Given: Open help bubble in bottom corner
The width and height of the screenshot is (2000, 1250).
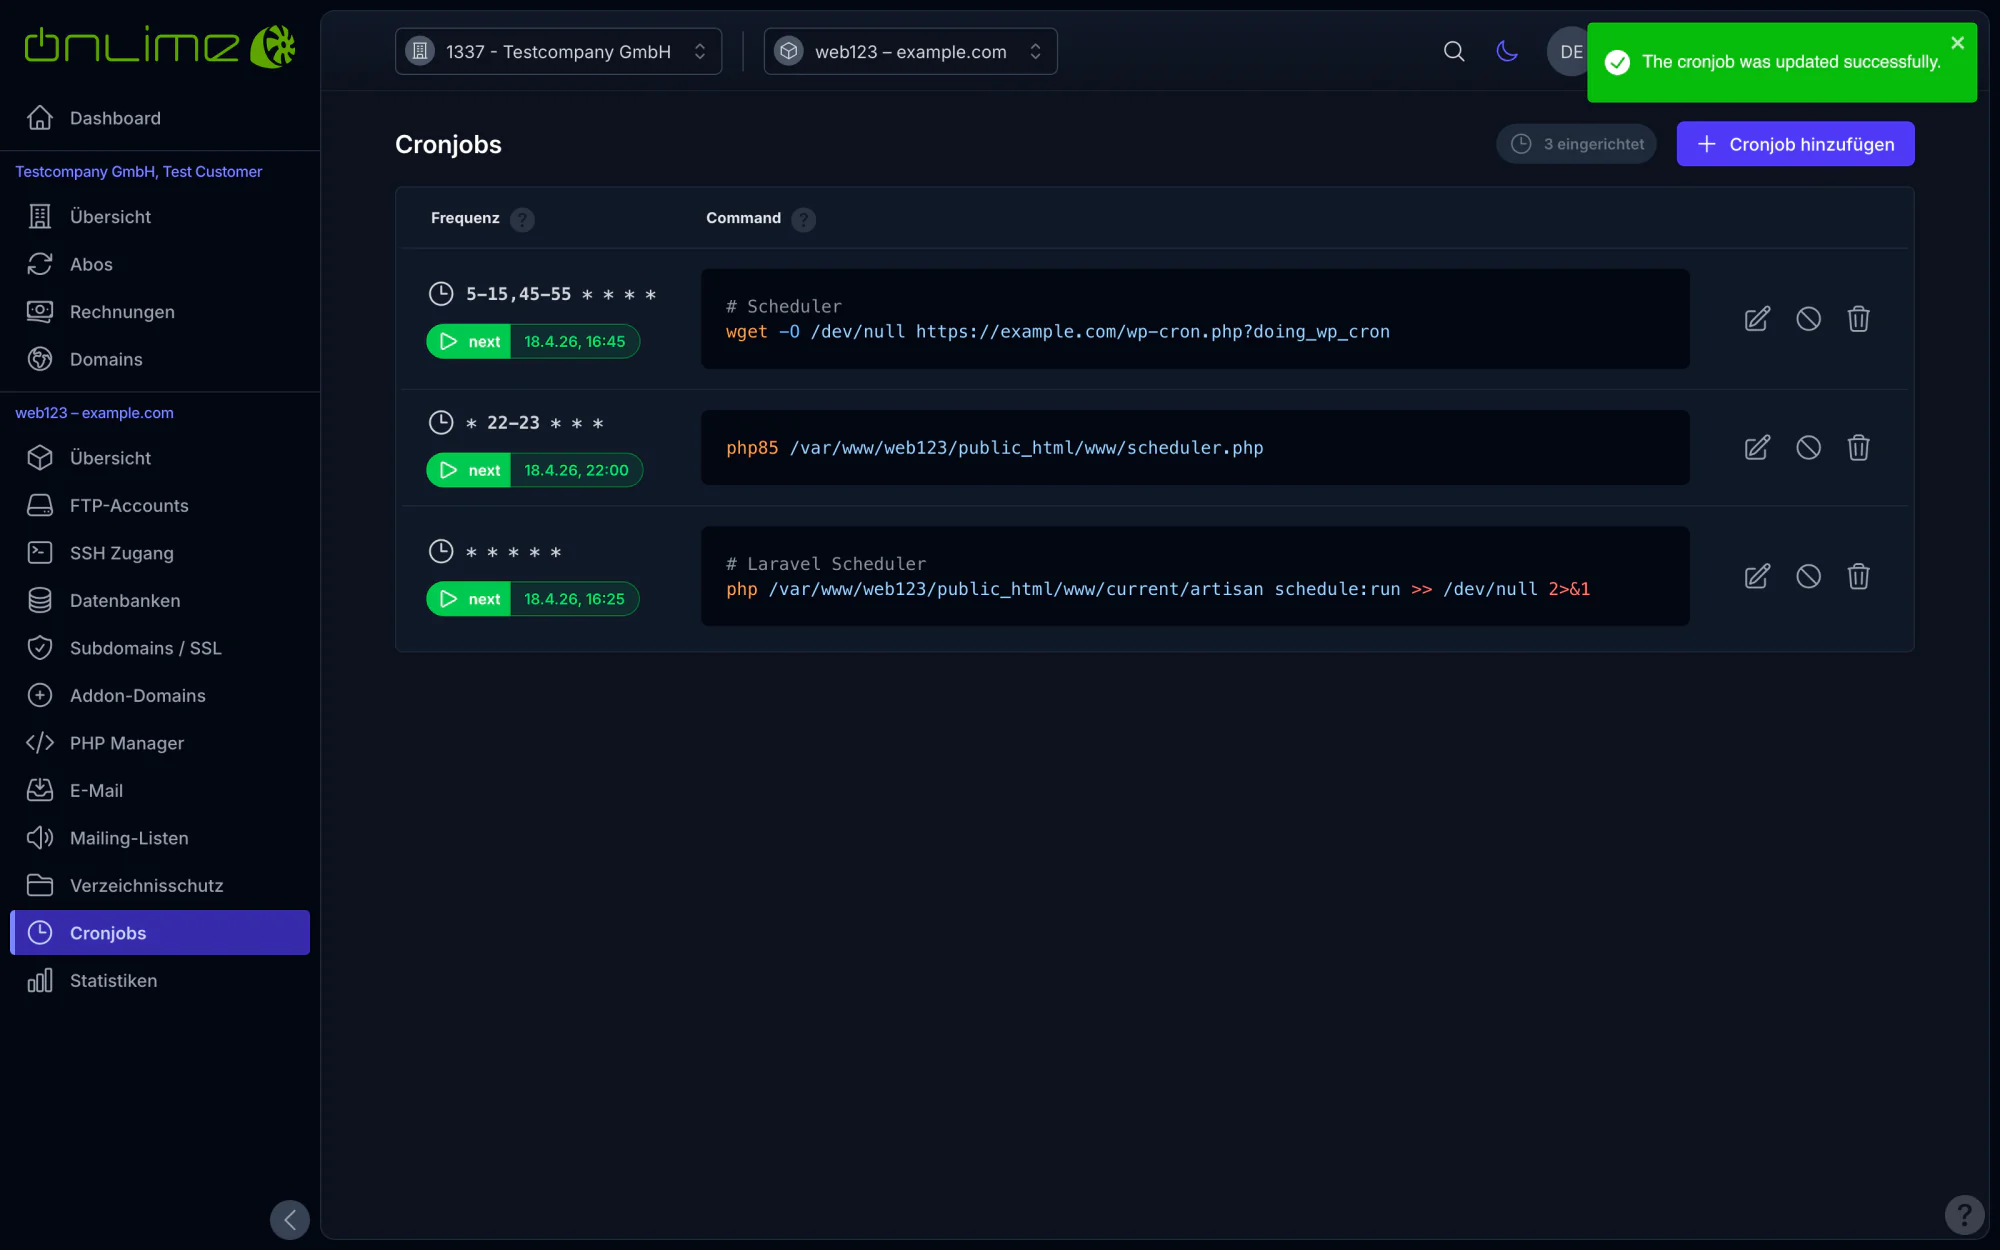Looking at the screenshot, I should tap(1964, 1215).
